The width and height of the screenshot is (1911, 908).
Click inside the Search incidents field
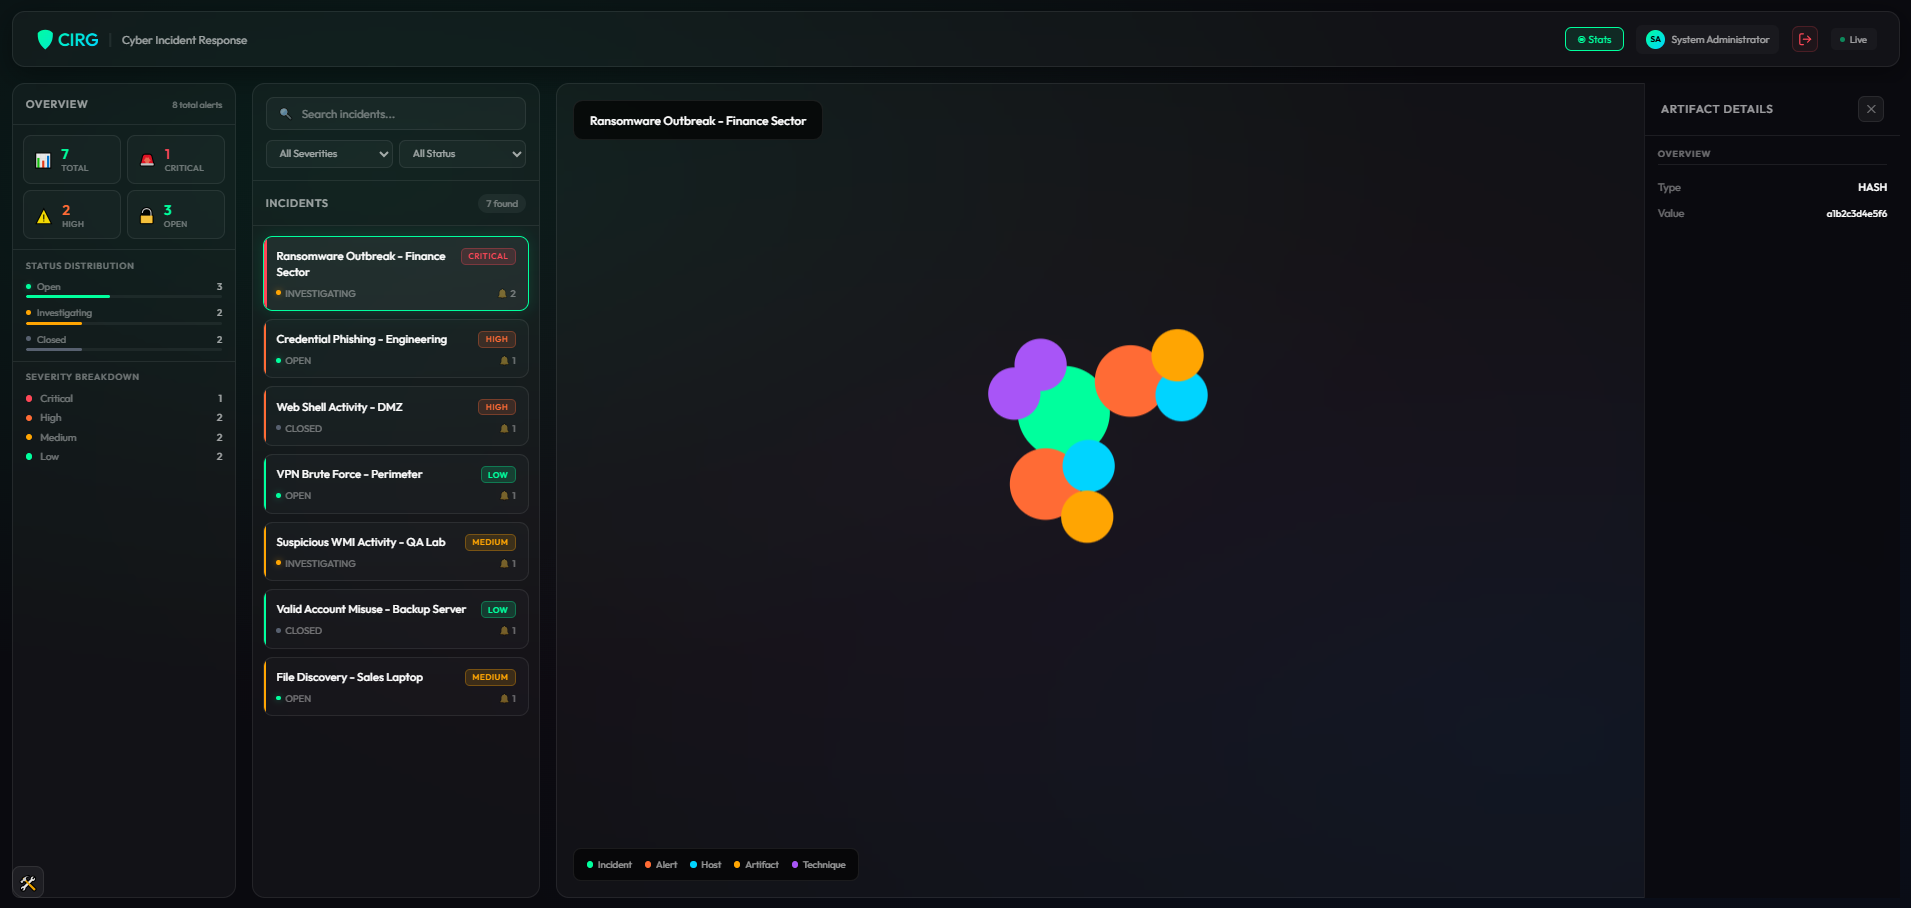pyautogui.click(x=396, y=113)
